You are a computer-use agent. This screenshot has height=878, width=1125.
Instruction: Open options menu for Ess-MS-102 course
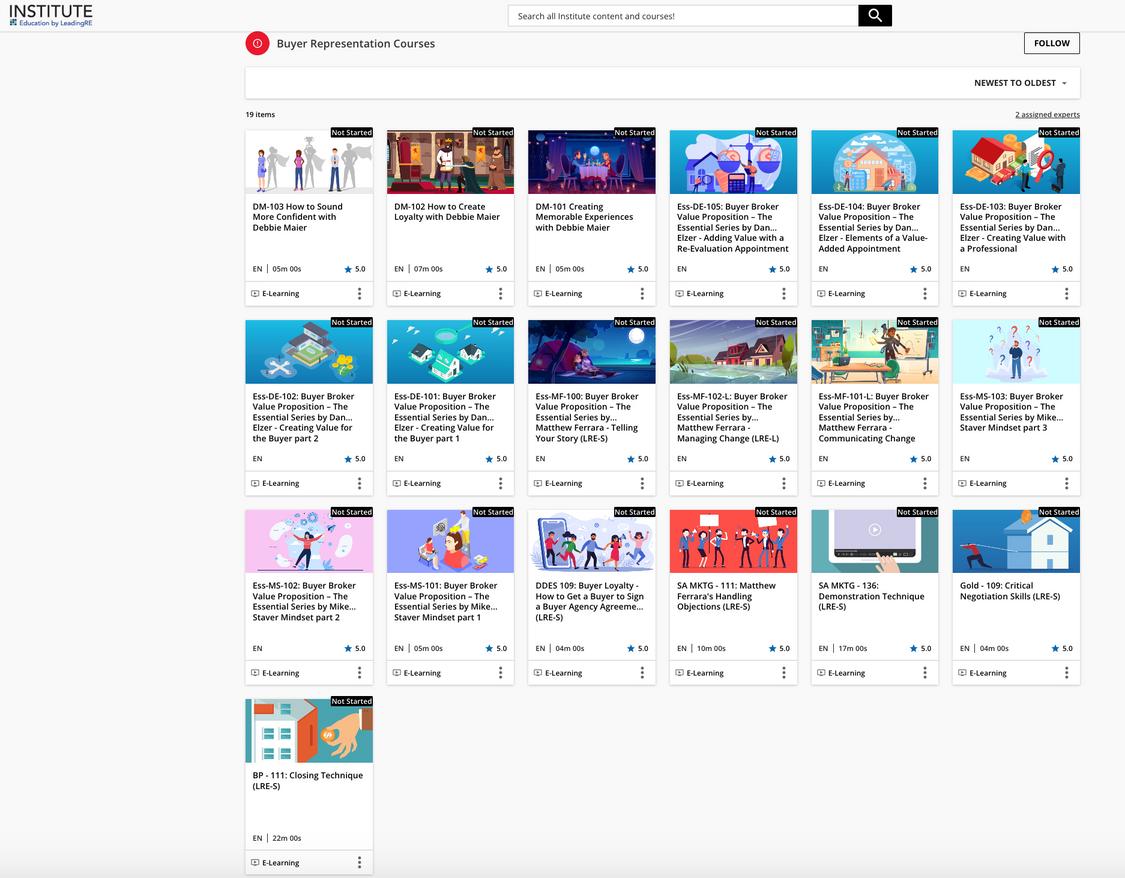tap(359, 673)
